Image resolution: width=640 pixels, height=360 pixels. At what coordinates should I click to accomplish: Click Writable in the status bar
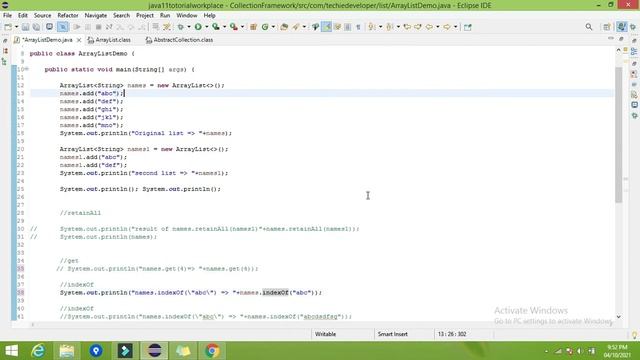point(325,334)
